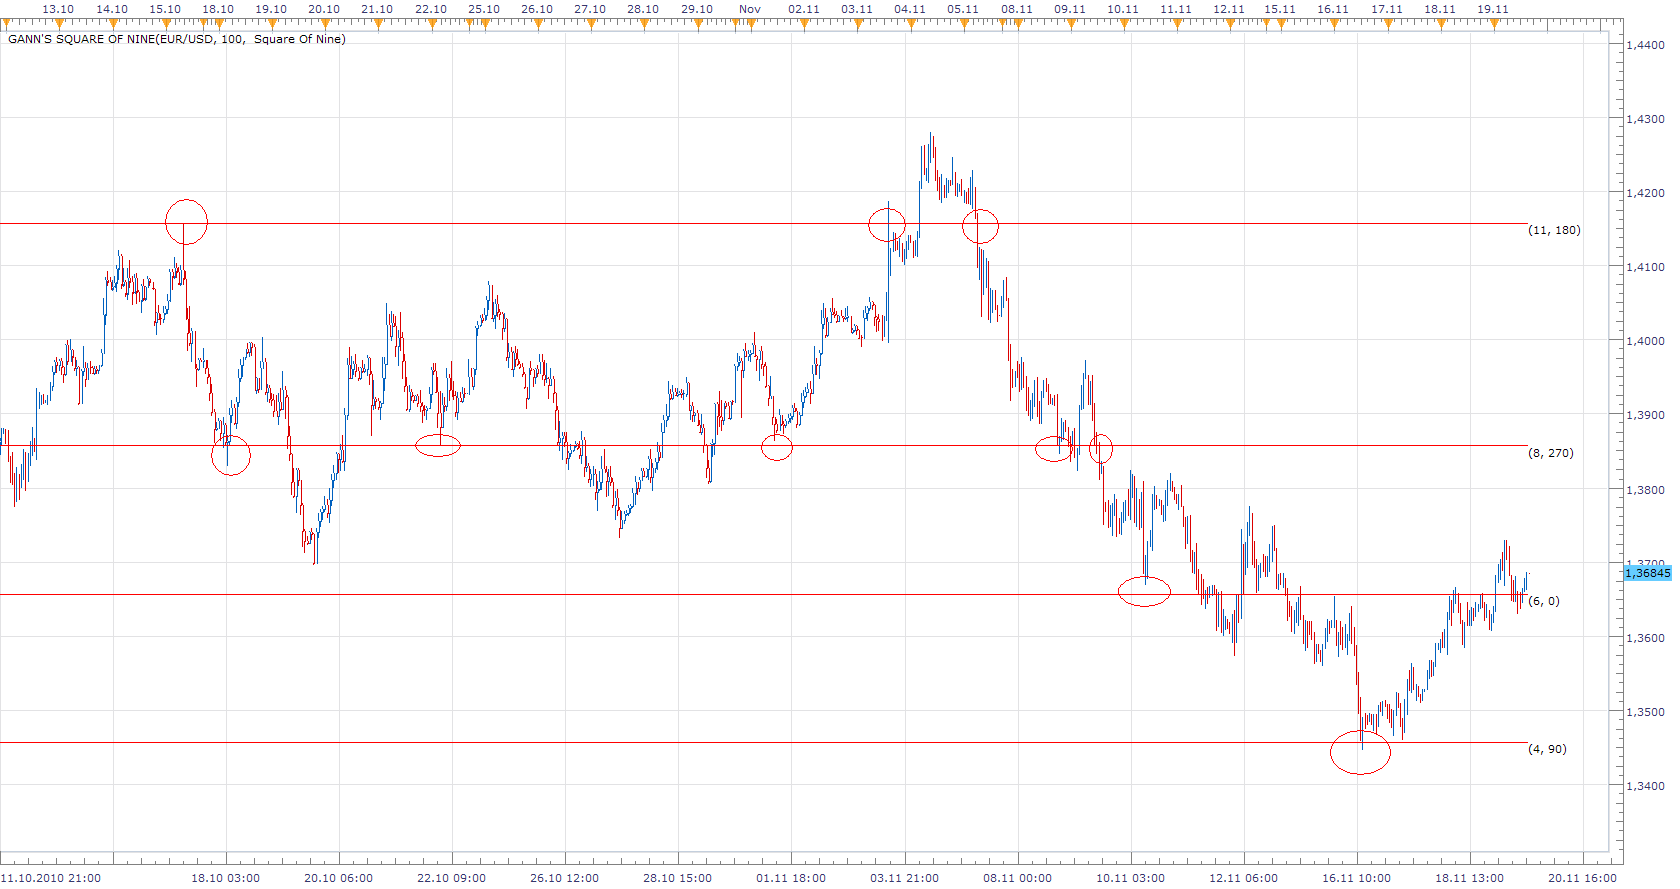The height and width of the screenshot is (889, 1680).
Task: Click the orange marker under the 22.10 date
Action: (431, 23)
